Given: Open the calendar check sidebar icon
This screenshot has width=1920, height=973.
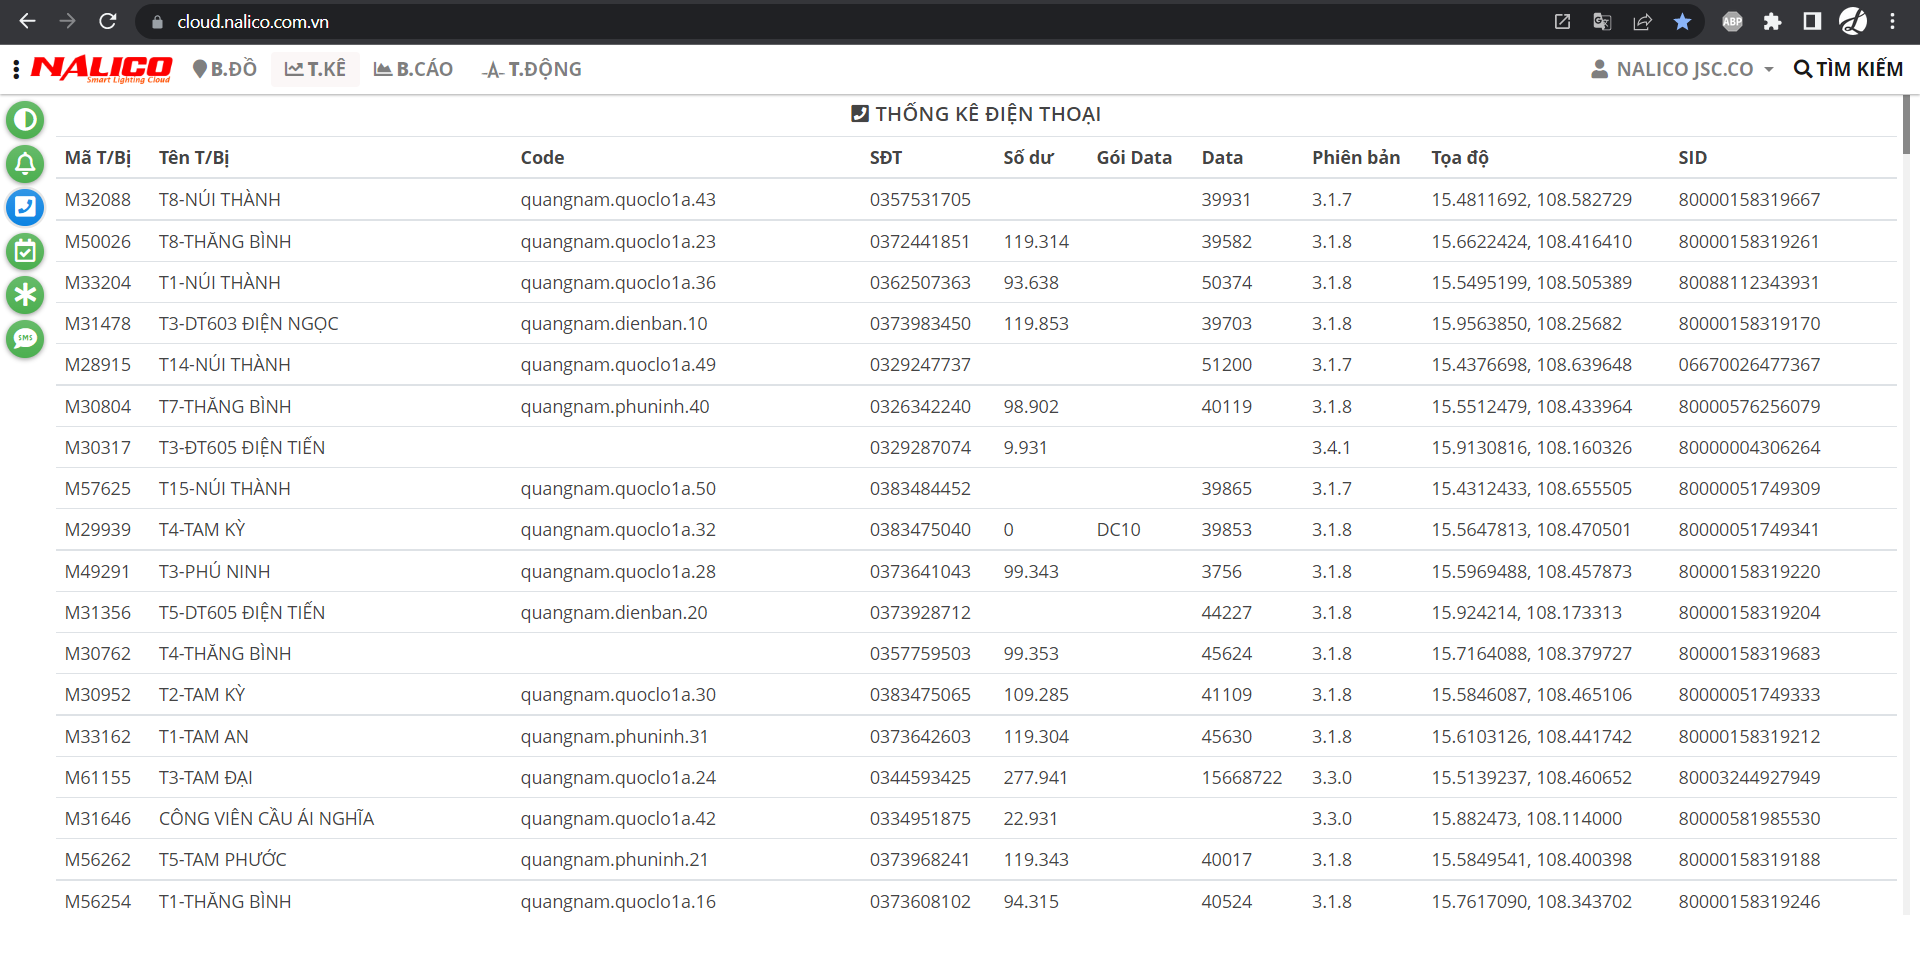Looking at the screenshot, I should 25,251.
